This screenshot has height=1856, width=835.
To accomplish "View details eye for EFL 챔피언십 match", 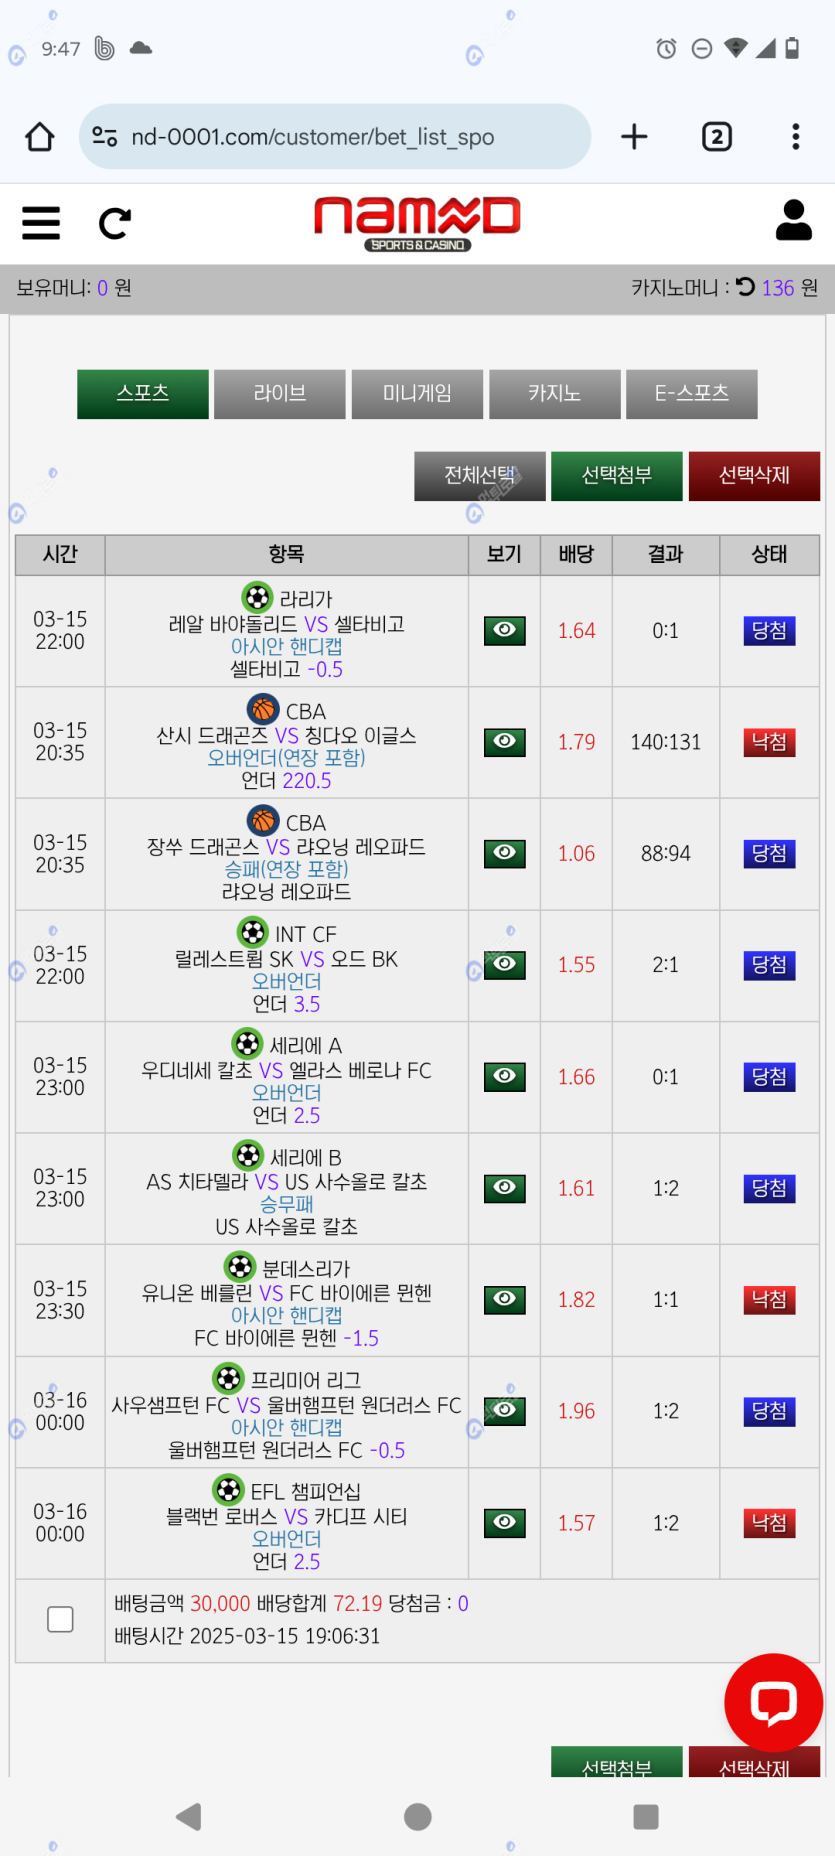I will (505, 1522).
